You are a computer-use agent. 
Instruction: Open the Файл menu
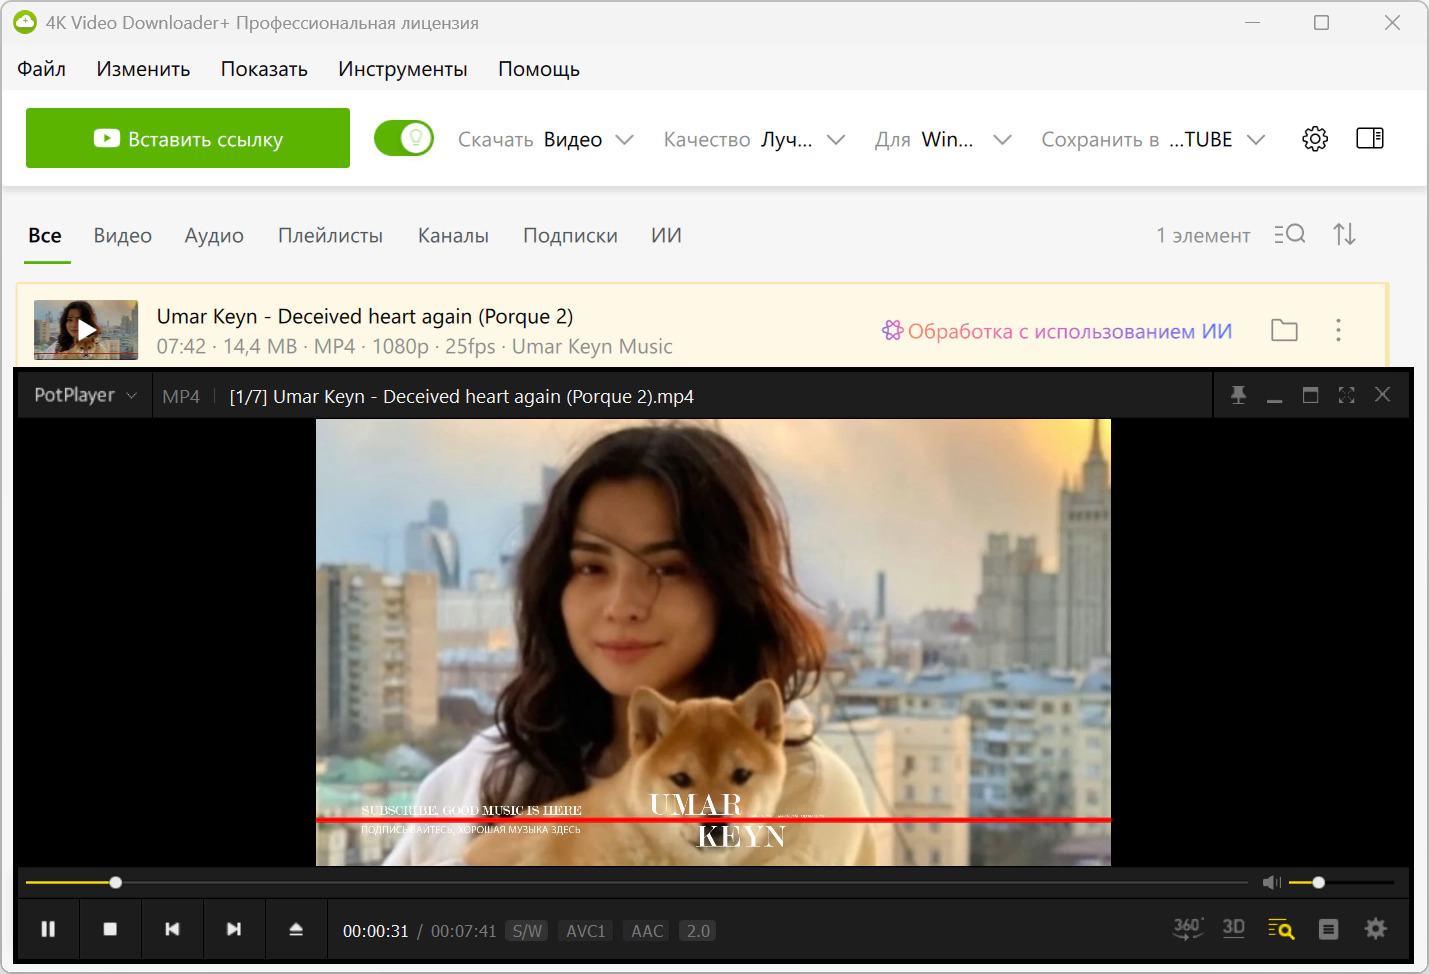pos(41,69)
